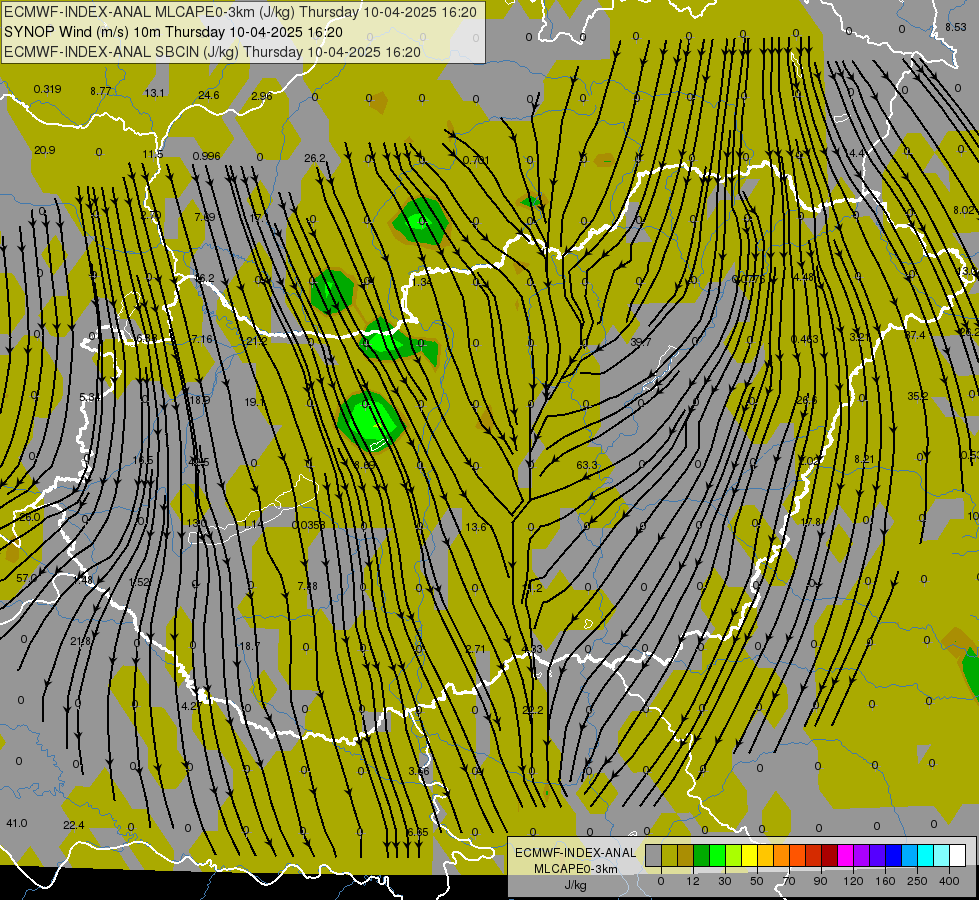Screen dimensions: 979x900
Task: Click the map value '1.34'
Action: pos(422,282)
